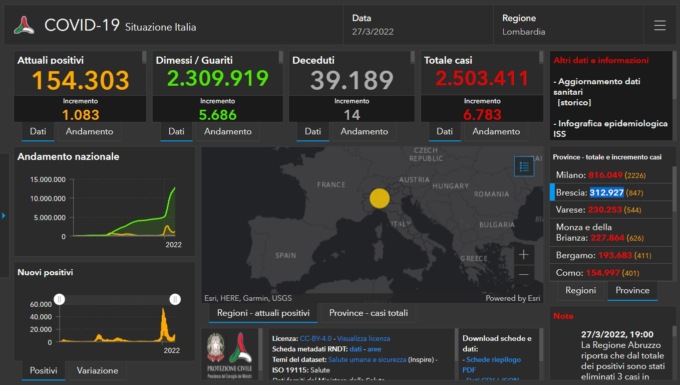Click the Attuali positivi card scrollbar

pyautogui.click(x=144, y=58)
